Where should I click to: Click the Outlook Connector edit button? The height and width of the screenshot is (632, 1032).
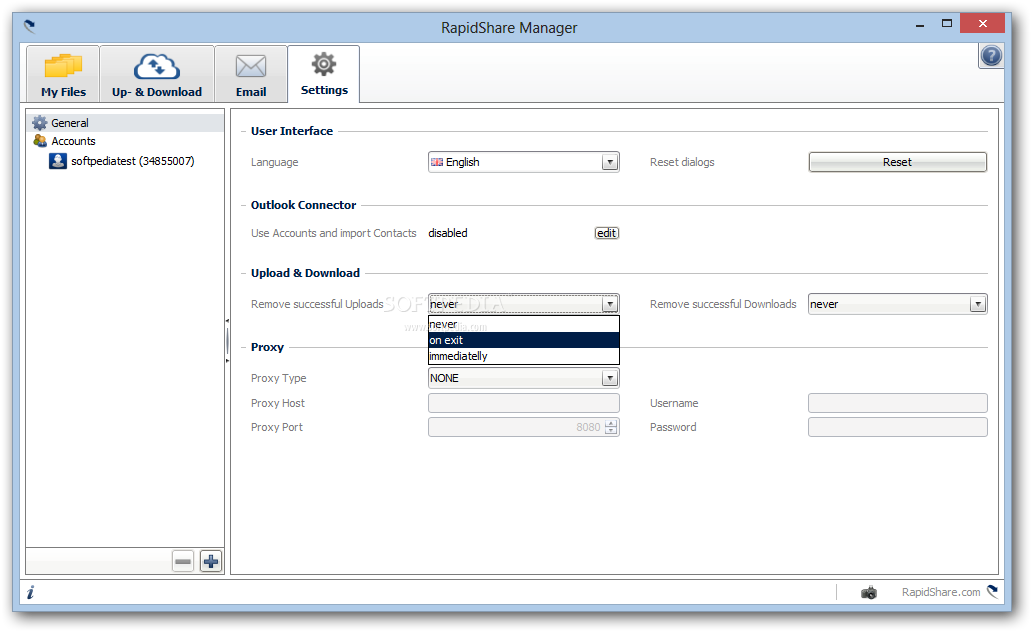pyautogui.click(x=607, y=233)
